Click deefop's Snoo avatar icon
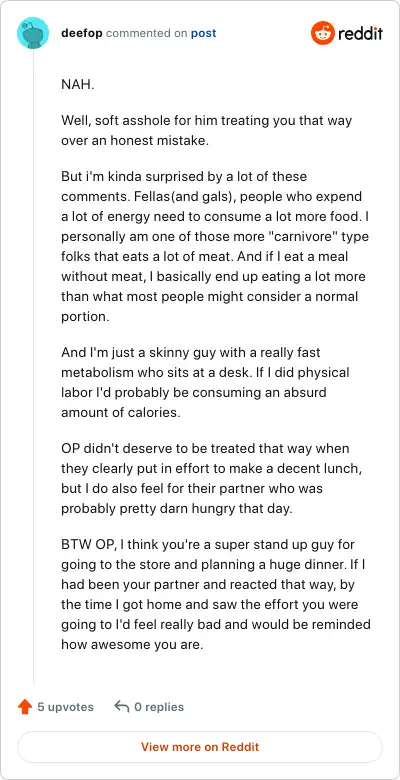Viewport: 400px width, 780px height. 33,33
